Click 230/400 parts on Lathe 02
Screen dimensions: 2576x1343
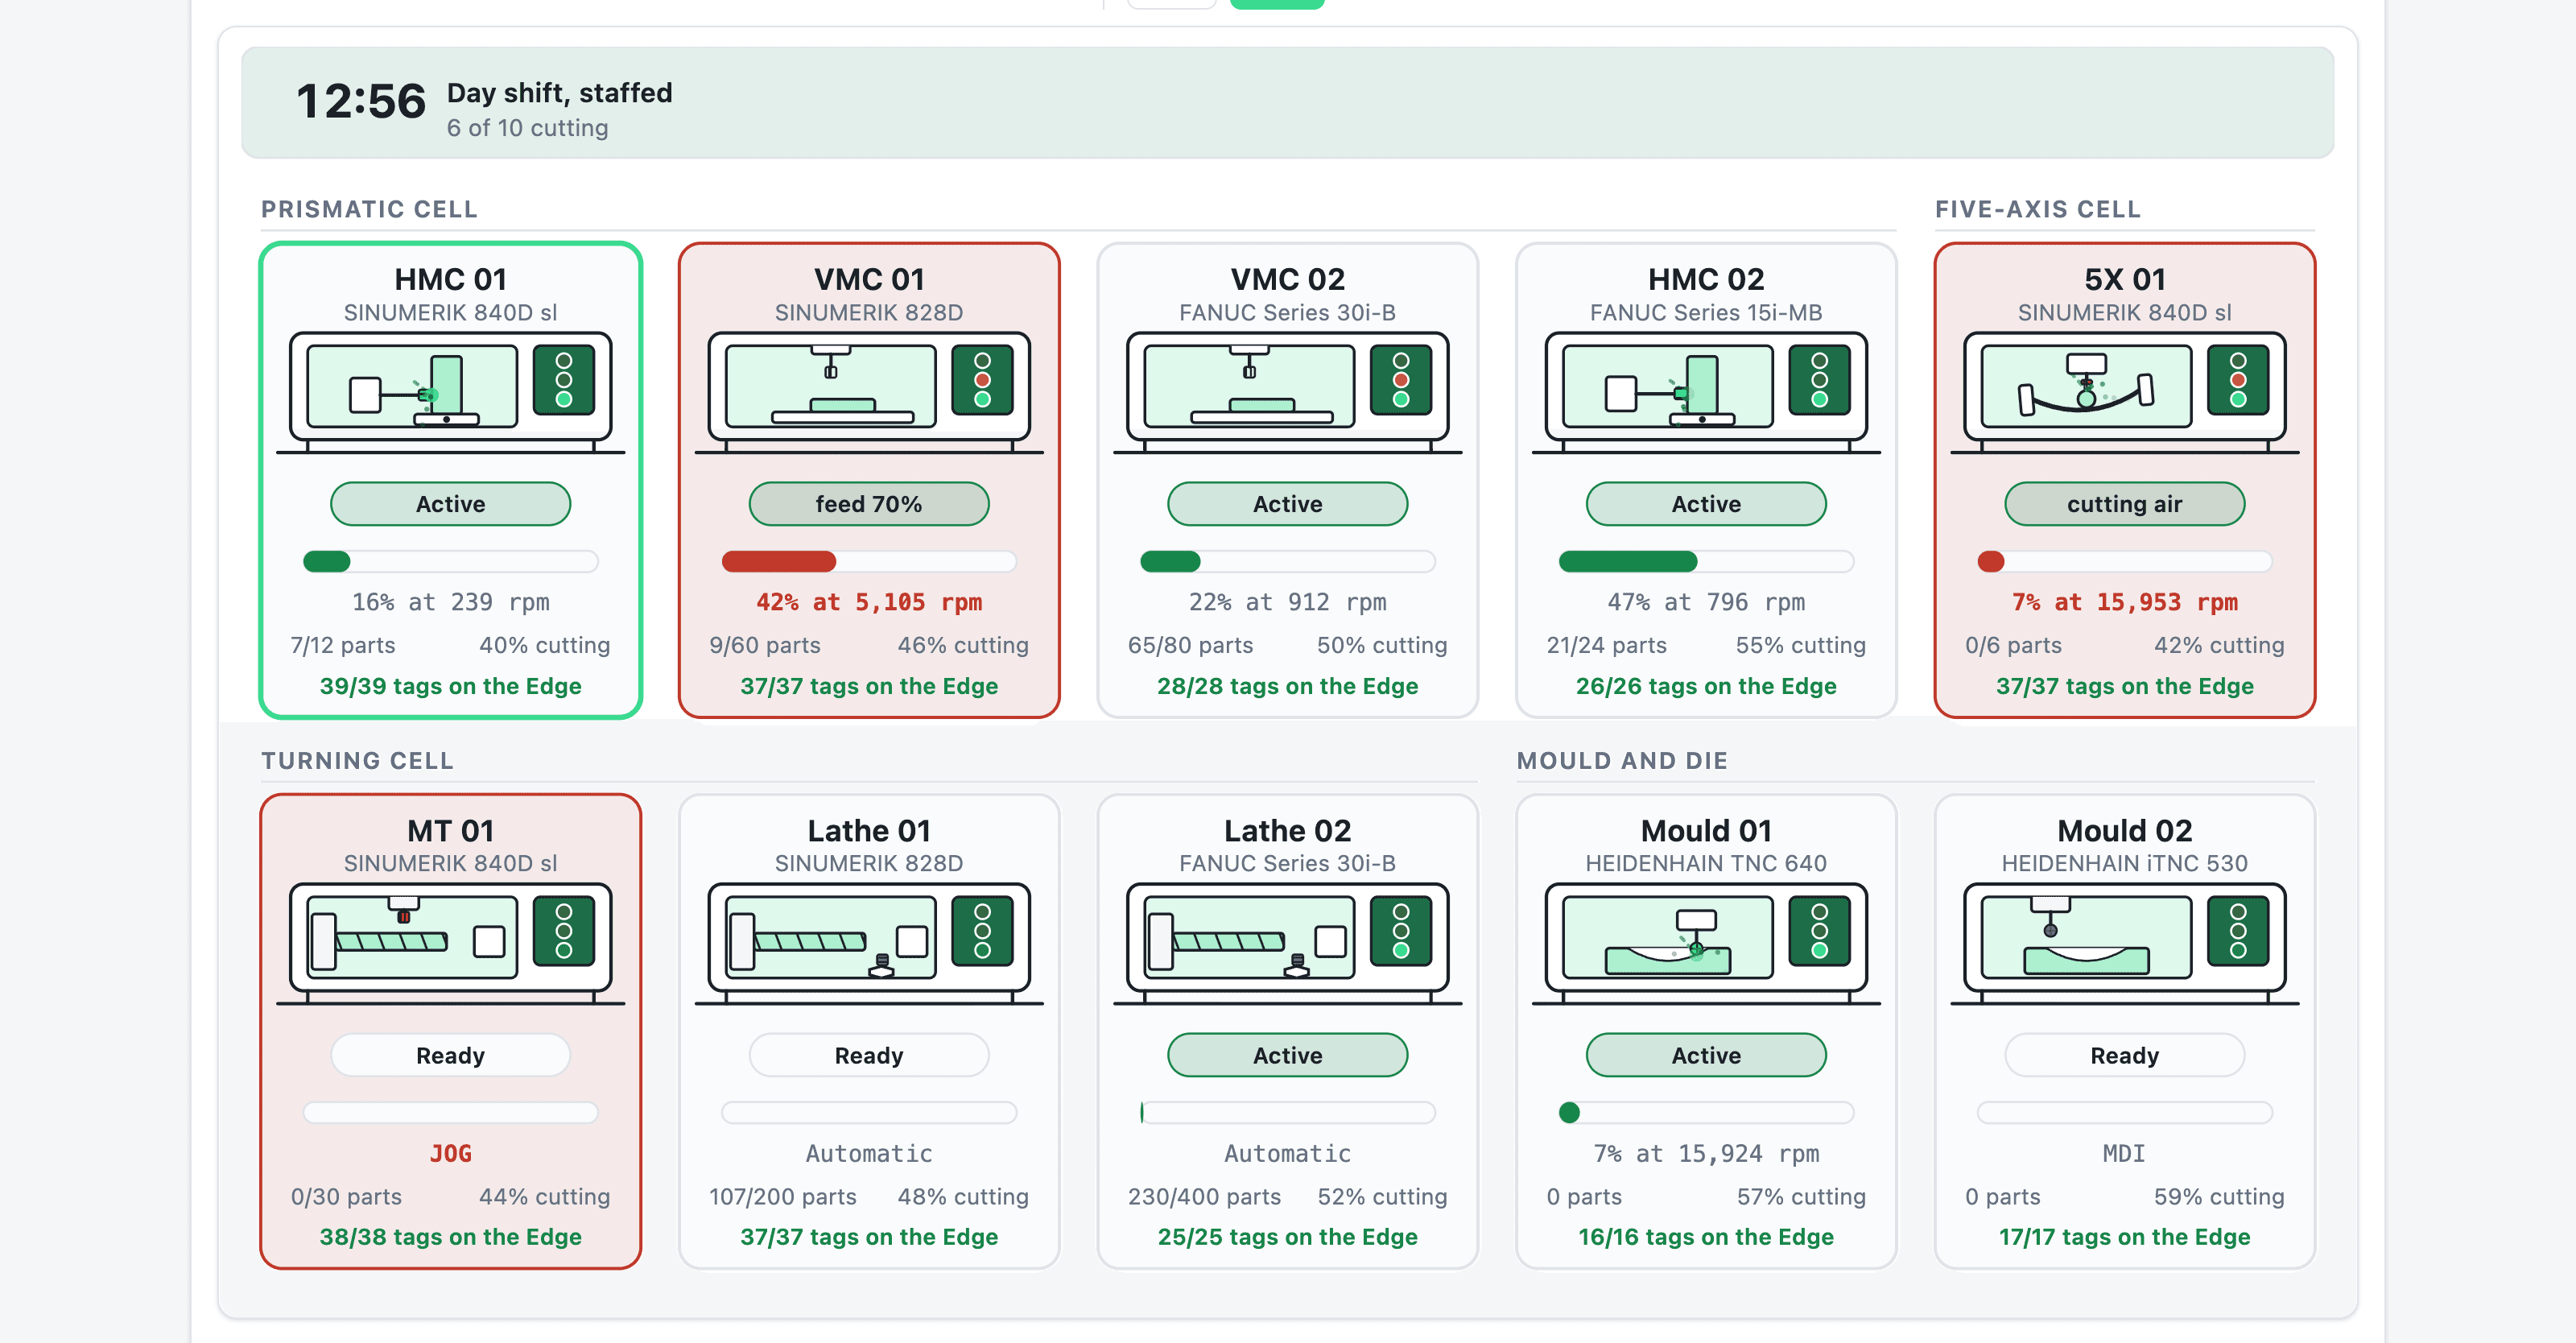(x=1204, y=1196)
